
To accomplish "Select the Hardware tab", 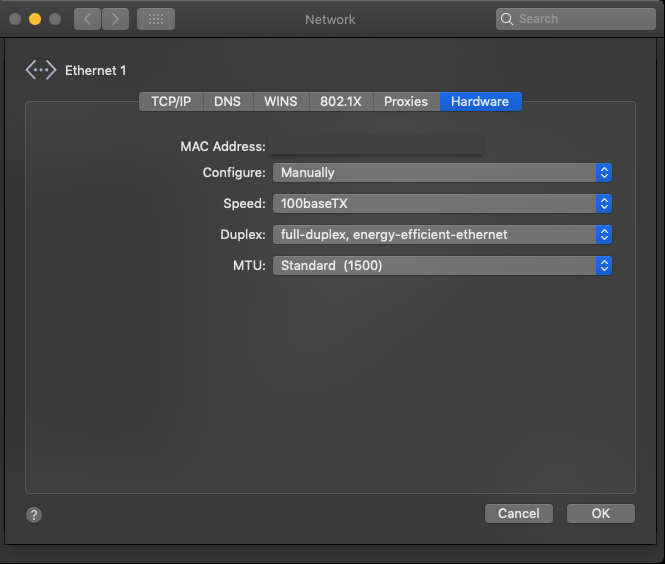I will (481, 102).
